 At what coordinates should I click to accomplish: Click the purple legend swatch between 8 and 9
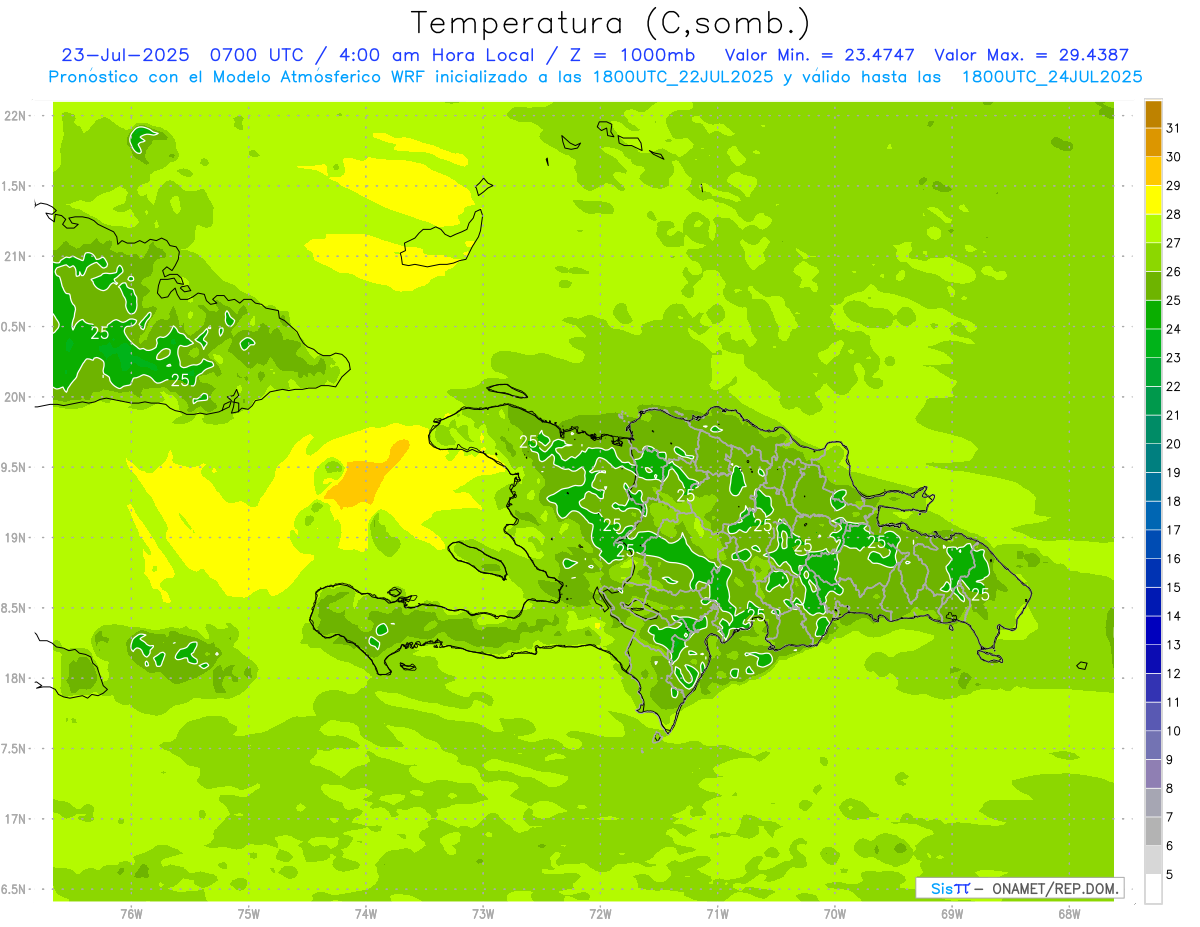[1153, 774]
